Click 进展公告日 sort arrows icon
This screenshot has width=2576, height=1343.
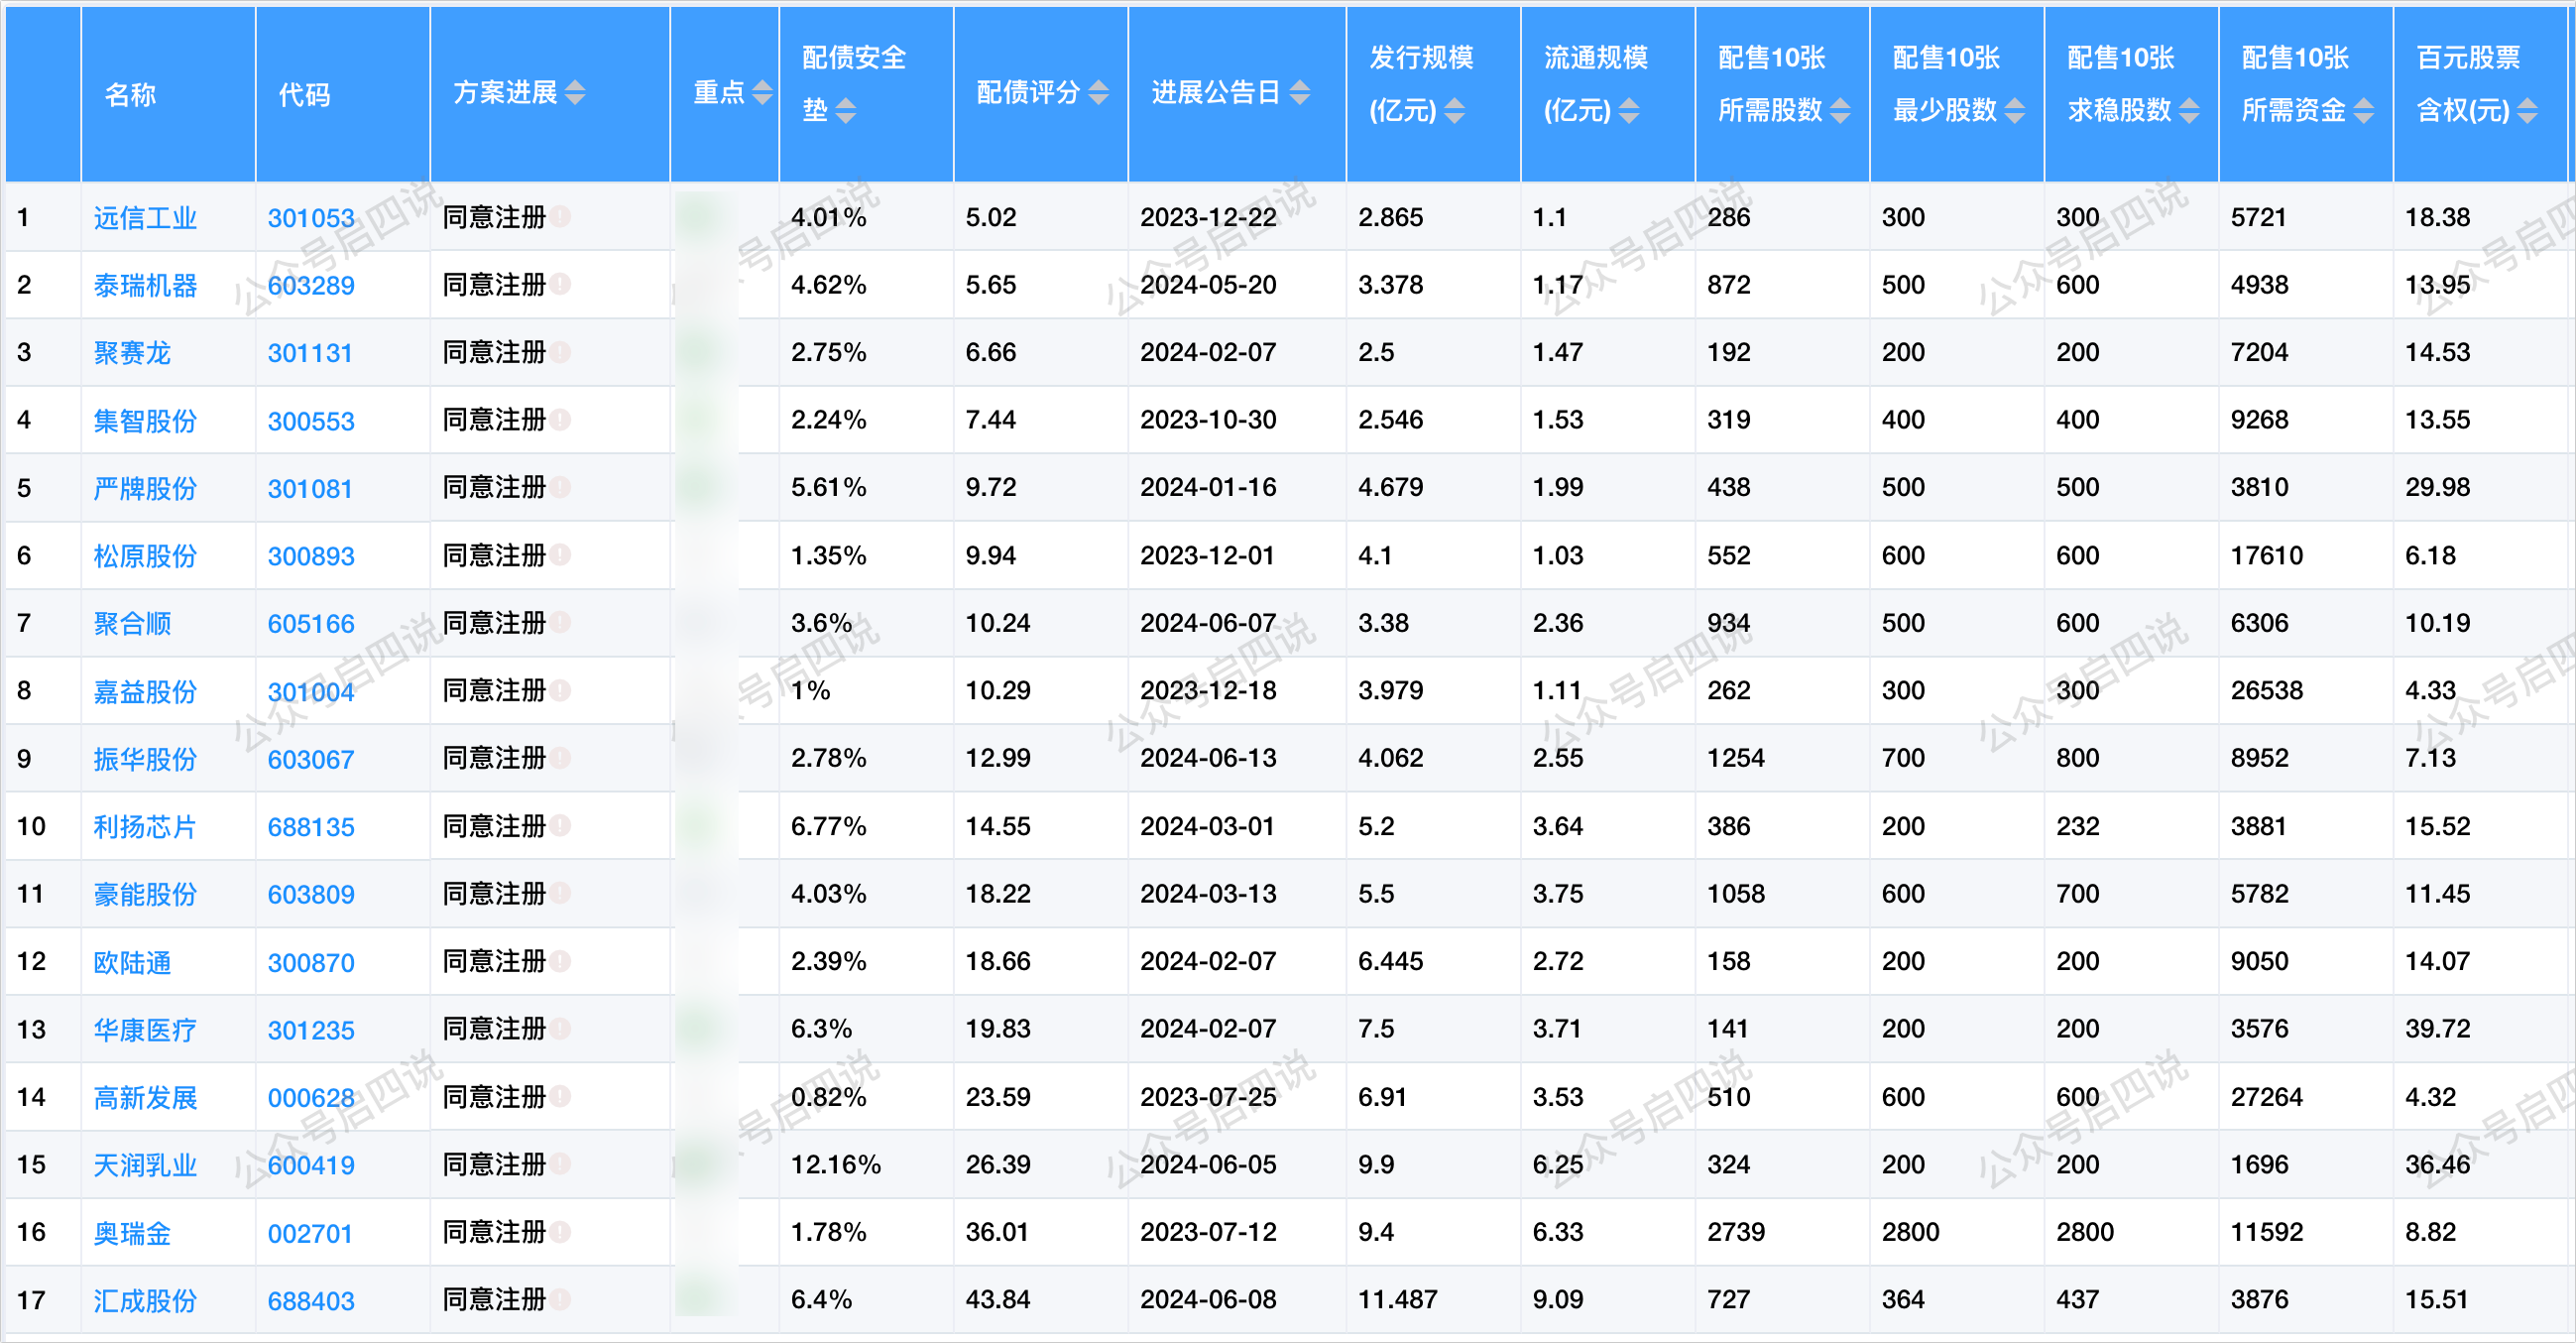click(x=1299, y=93)
